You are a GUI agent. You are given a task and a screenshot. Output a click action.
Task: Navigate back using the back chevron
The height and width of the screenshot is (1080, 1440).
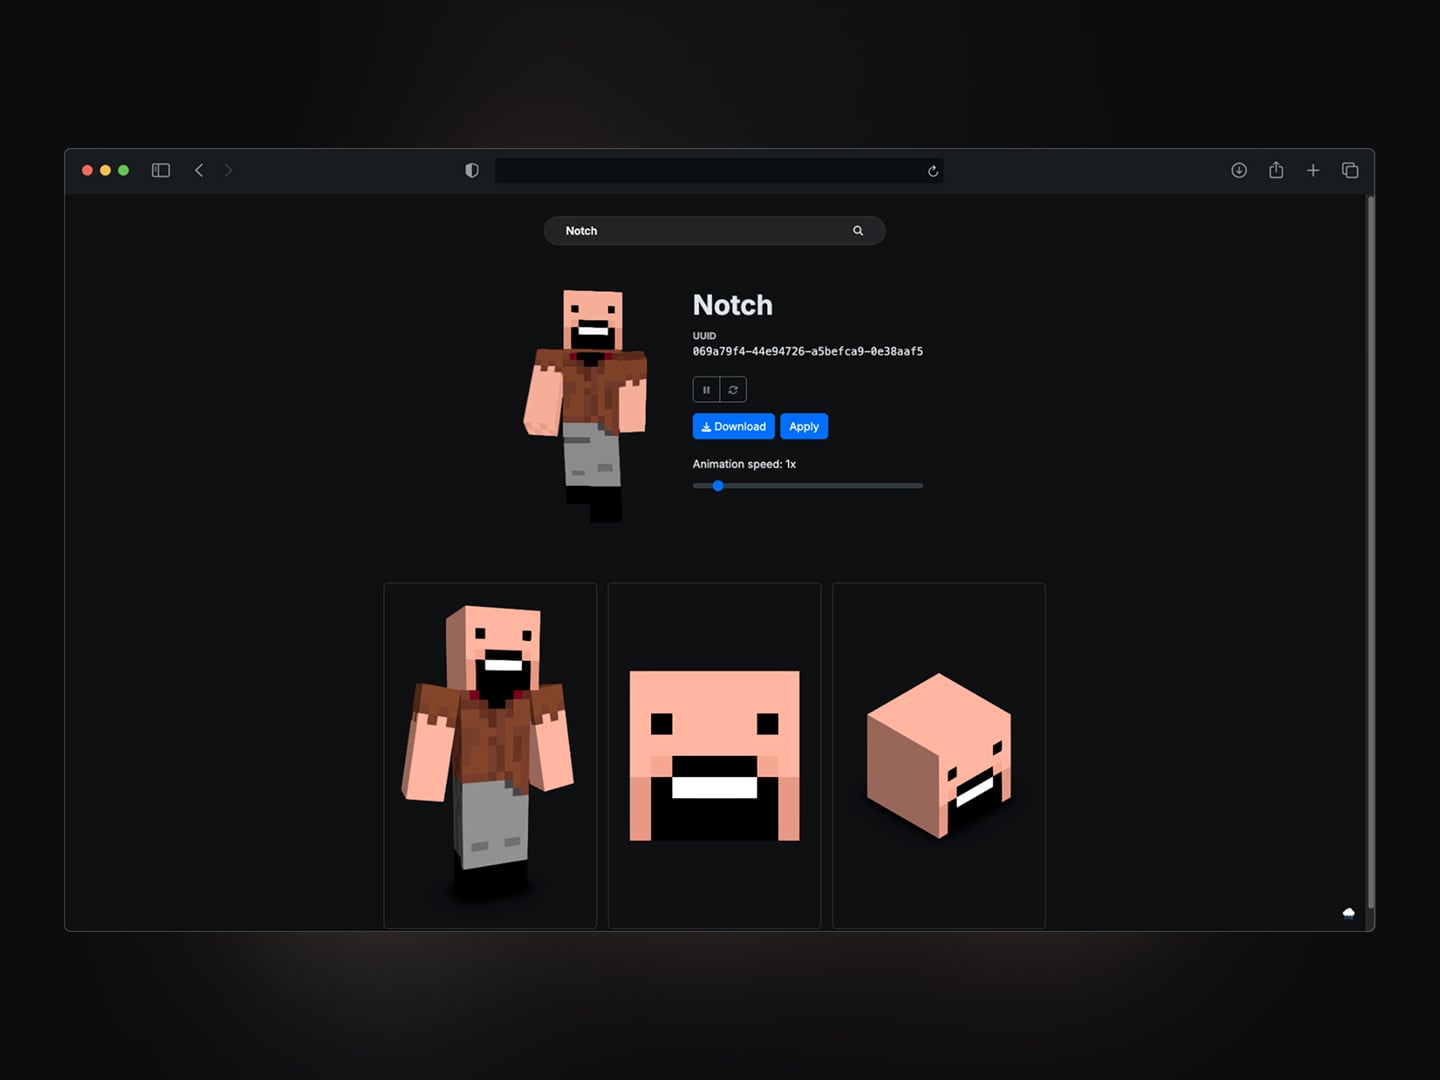click(198, 170)
